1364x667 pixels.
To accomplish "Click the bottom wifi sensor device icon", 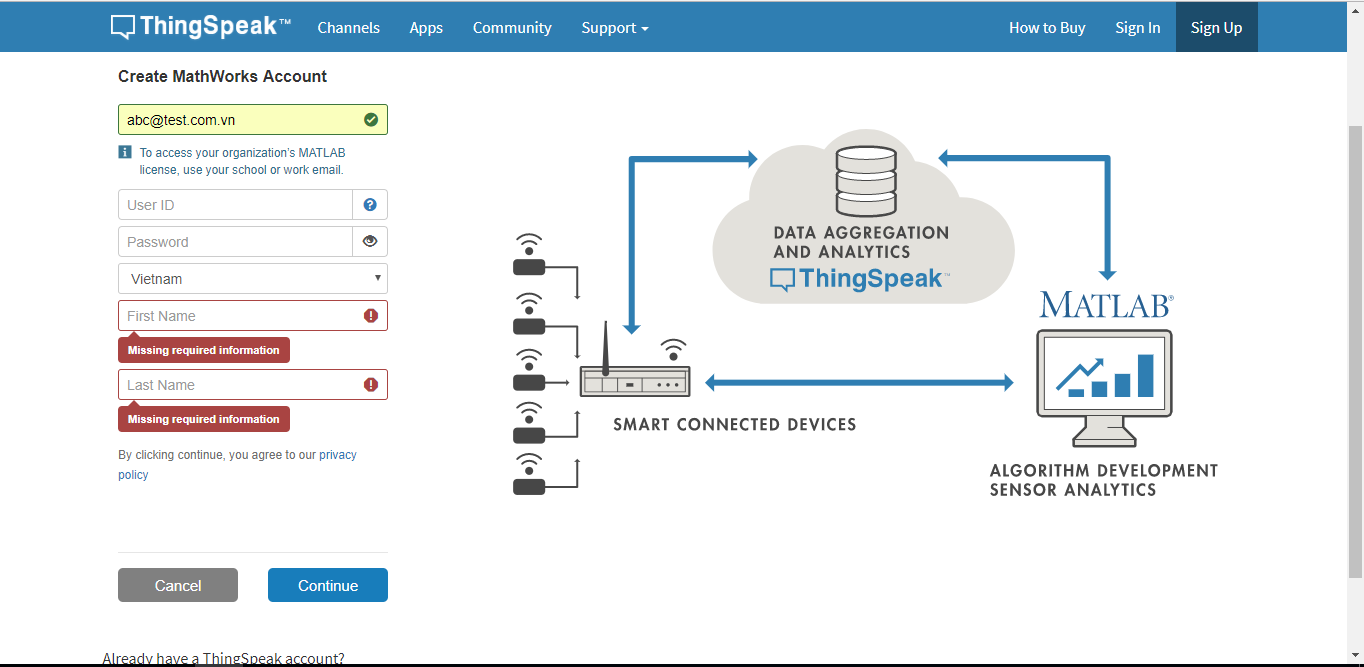I will (529, 474).
